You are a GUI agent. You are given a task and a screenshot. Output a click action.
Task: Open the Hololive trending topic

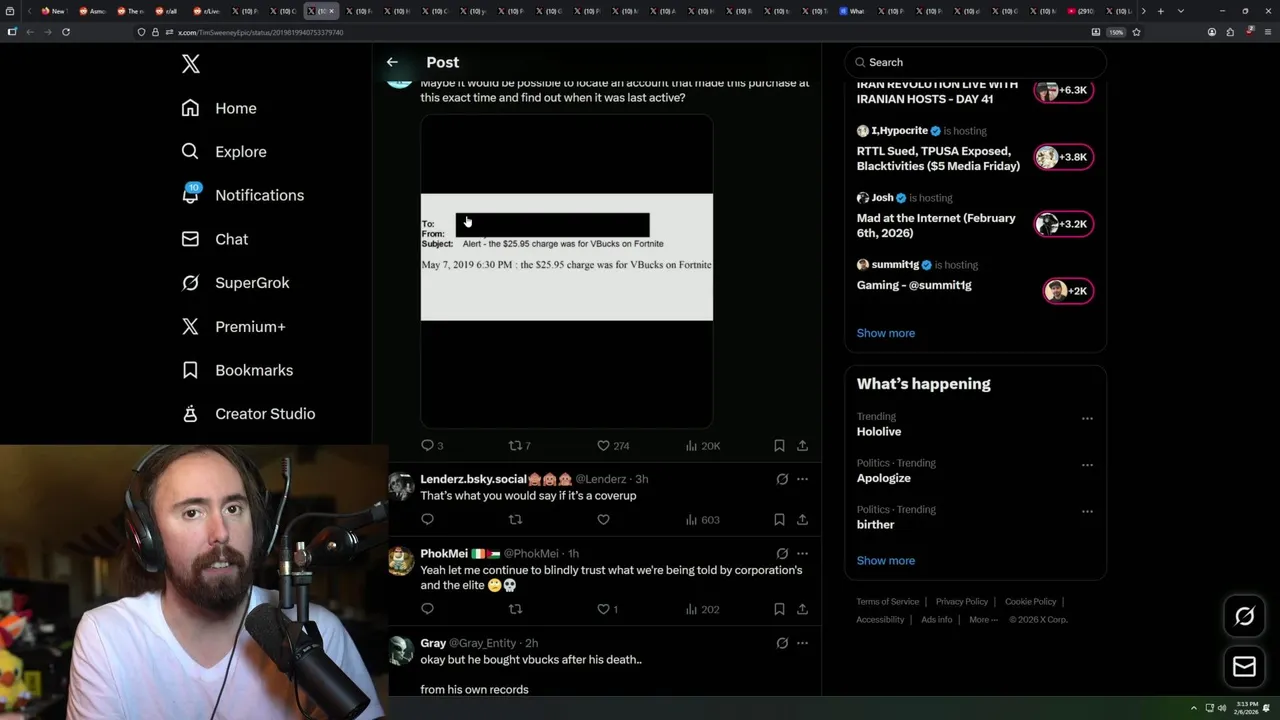(x=879, y=432)
